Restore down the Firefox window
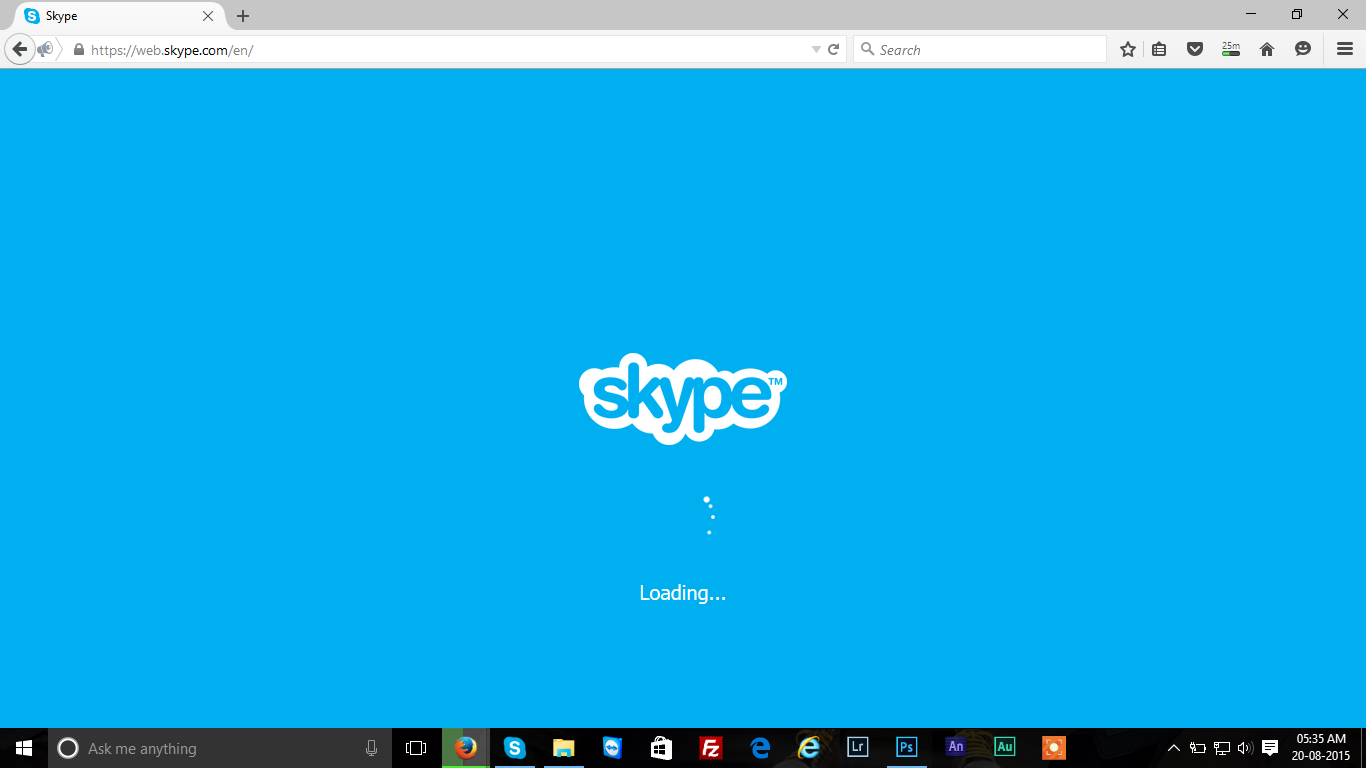Screen dimensions: 1366x768 tap(1297, 14)
